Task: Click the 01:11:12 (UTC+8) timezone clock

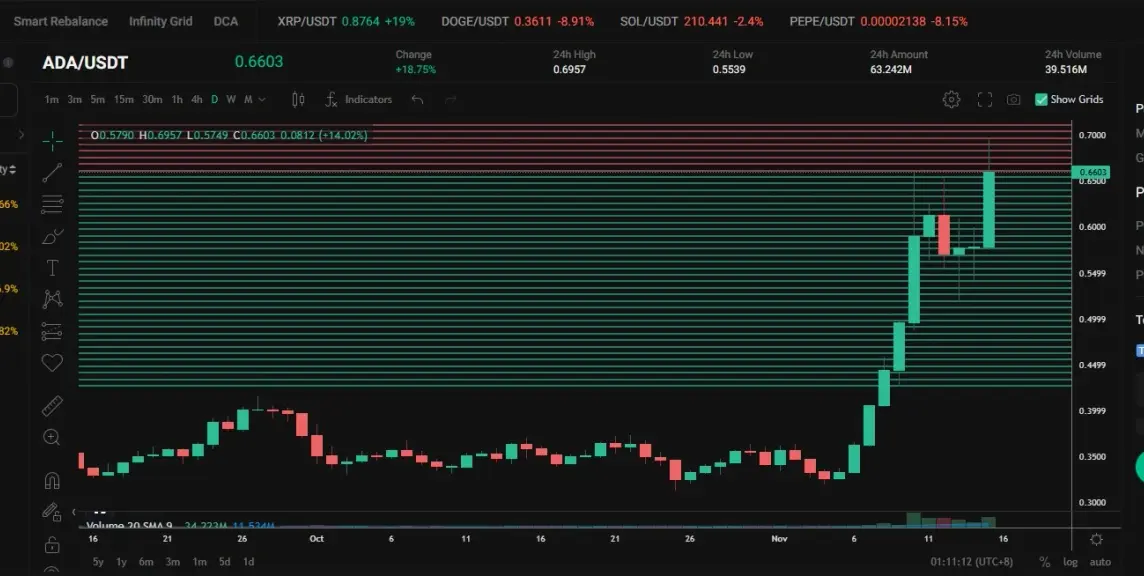Action: point(971,561)
